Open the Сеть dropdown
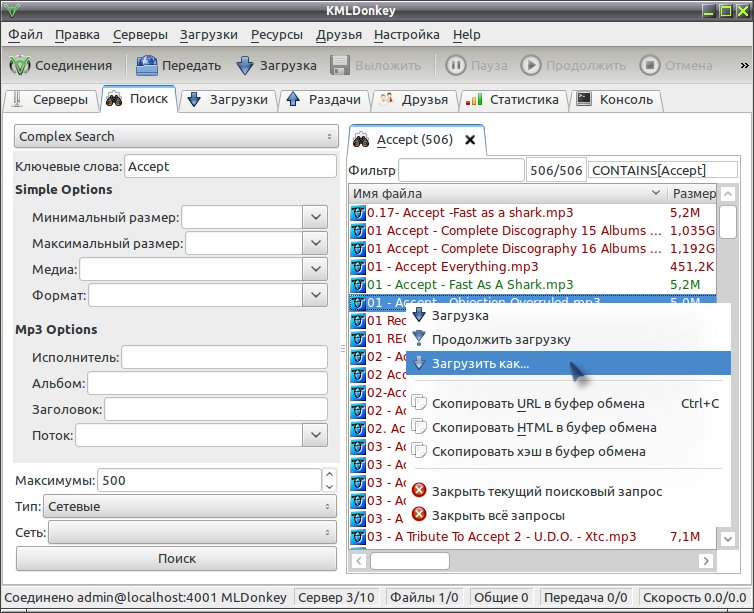The height and width of the screenshot is (613, 754). pyautogui.click(x=192, y=532)
